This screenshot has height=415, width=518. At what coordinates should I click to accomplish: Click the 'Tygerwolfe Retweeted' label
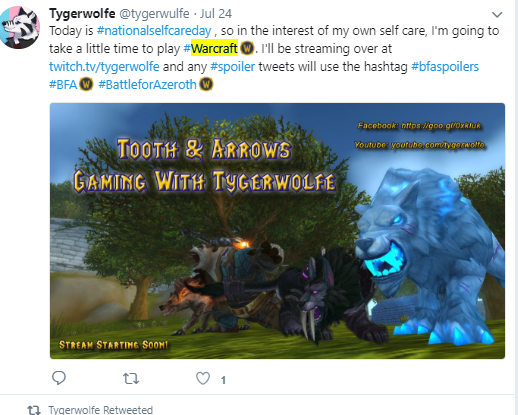tap(101, 410)
